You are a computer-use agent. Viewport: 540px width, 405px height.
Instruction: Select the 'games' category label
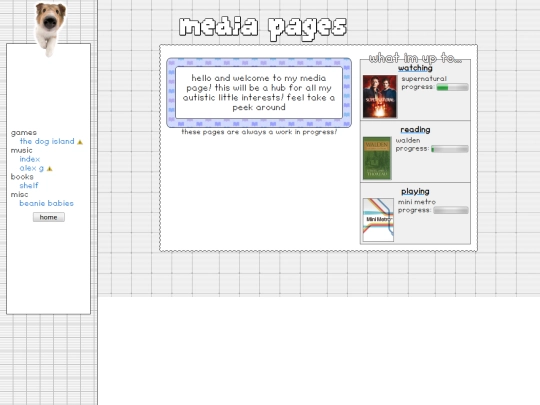click(24, 133)
